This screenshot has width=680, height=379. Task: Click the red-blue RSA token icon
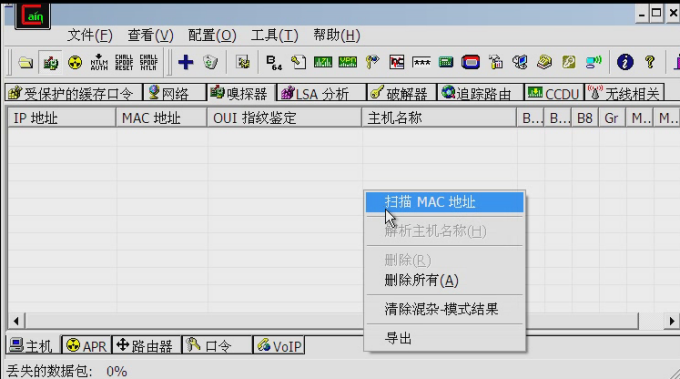pos(471,62)
